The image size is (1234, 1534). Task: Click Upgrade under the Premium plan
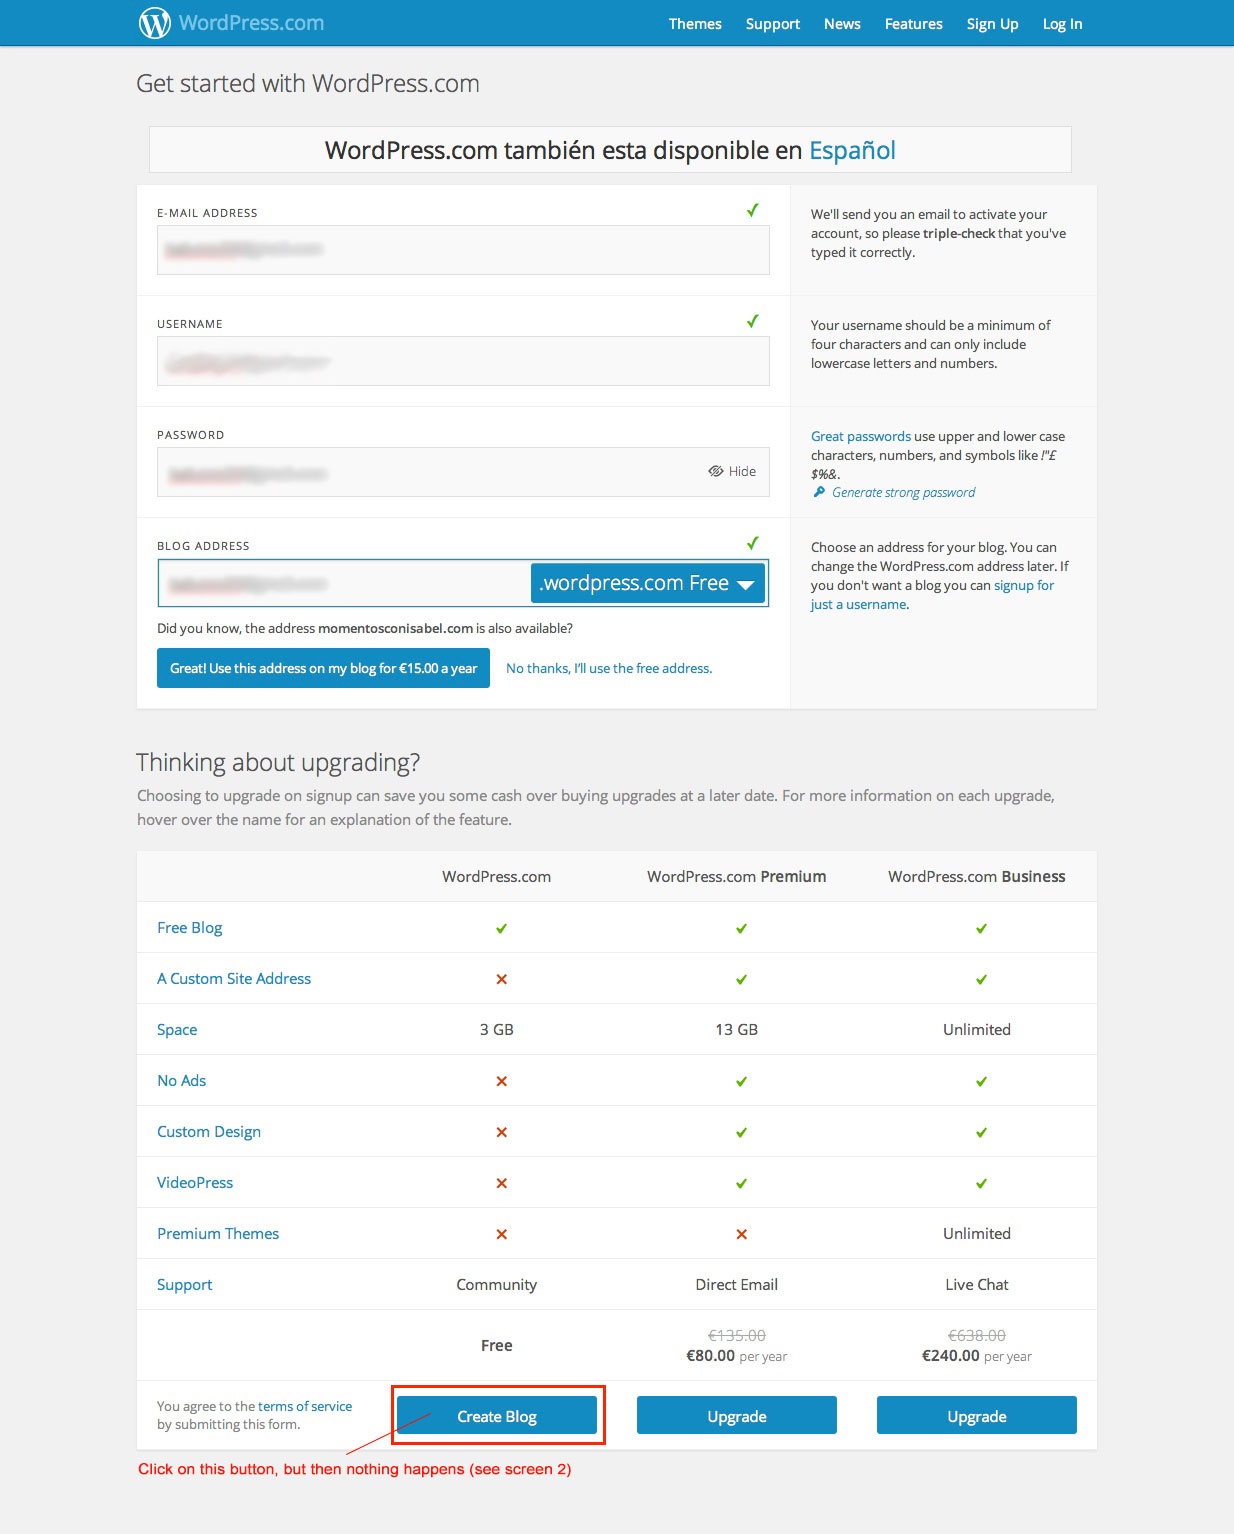pos(737,1415)
